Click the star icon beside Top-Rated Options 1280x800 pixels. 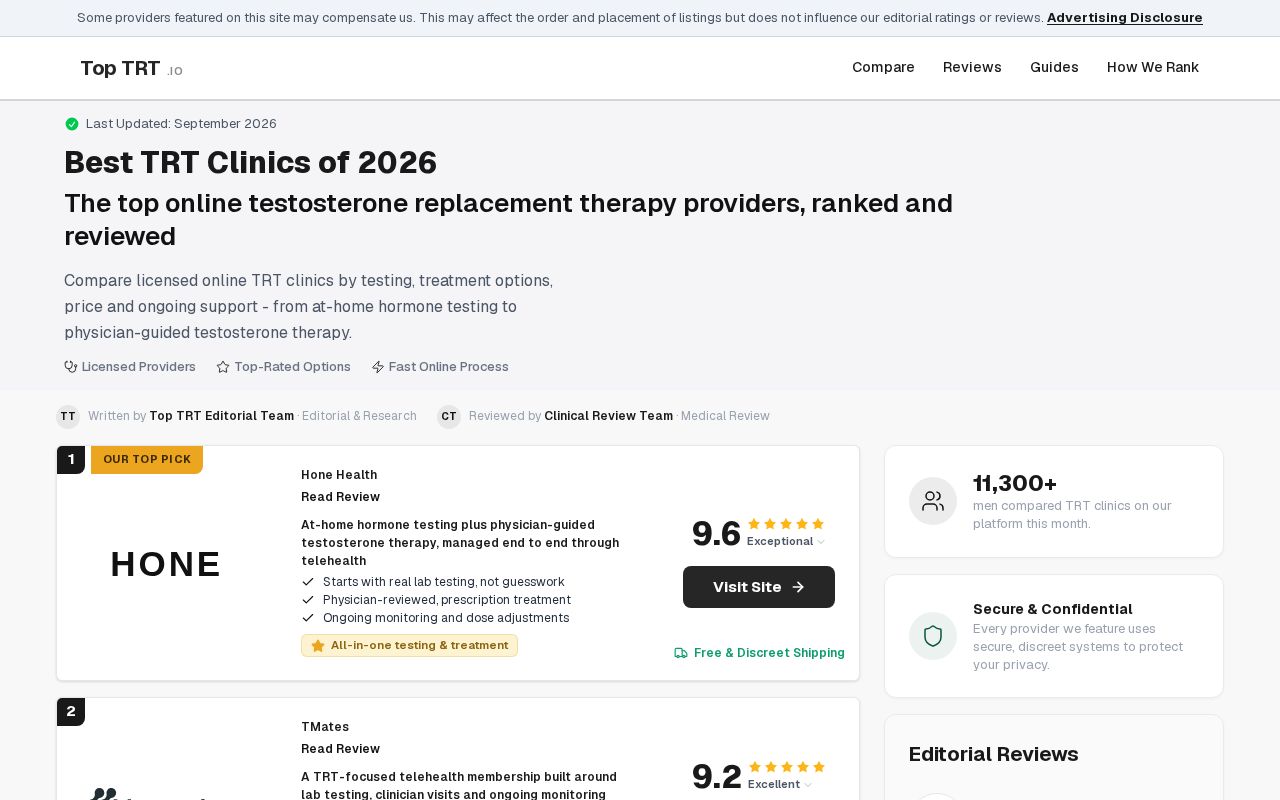coord(223,367)
